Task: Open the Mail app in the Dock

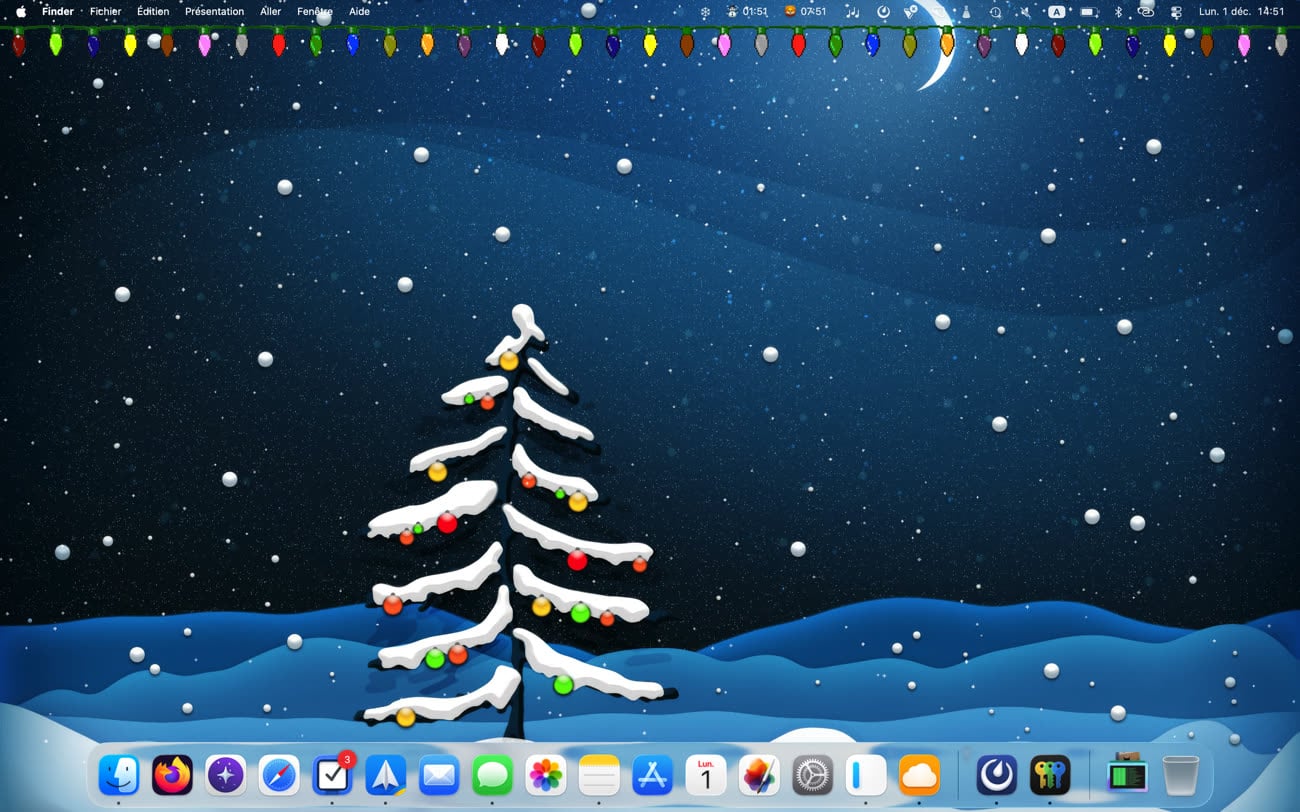Action: click(x=439, y=775)
